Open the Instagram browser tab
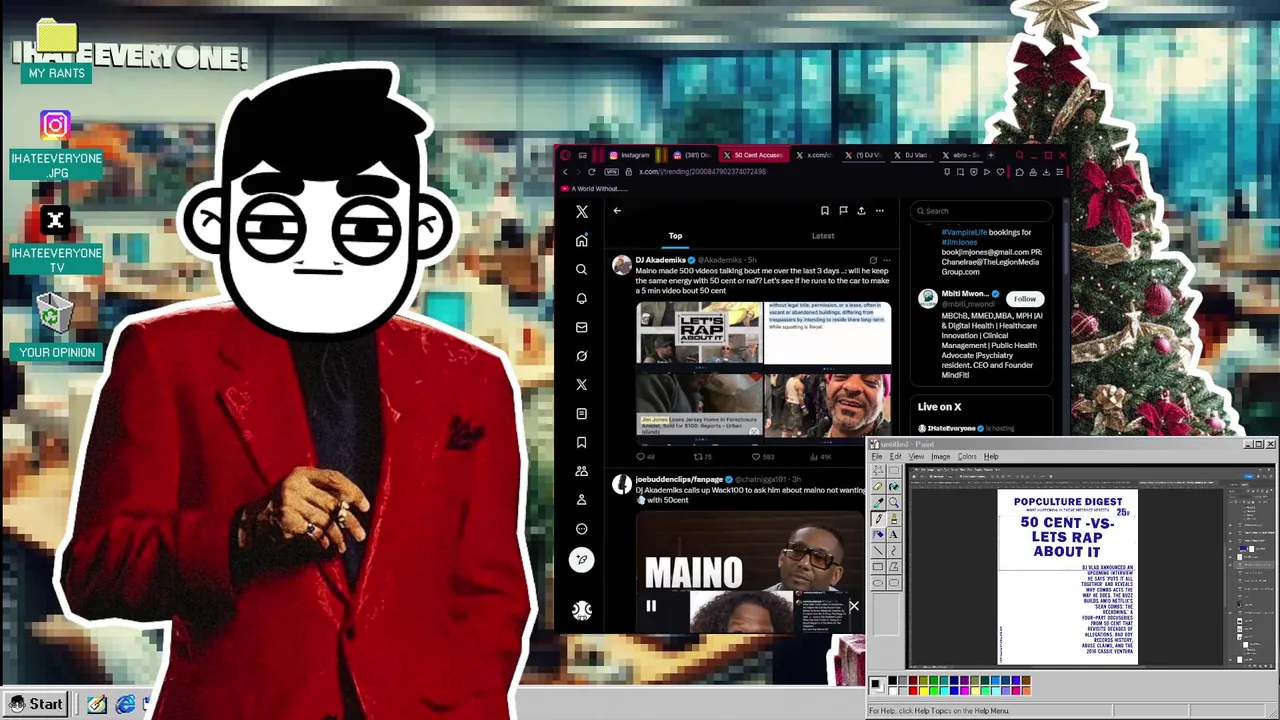 pyautogui.click(x=629, y=155)
